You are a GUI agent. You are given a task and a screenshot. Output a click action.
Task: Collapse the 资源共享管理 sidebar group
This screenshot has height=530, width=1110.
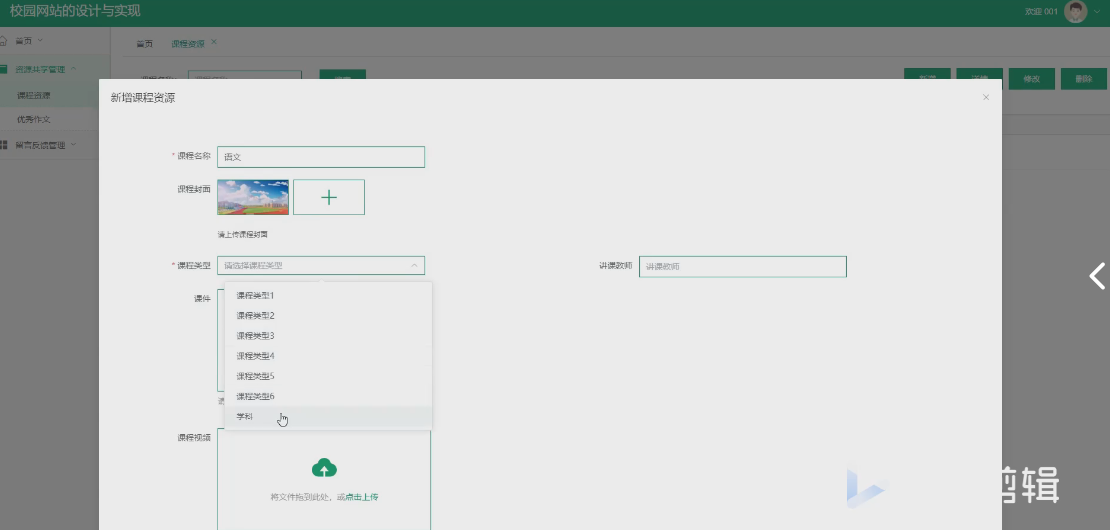(x=74, y=69)
